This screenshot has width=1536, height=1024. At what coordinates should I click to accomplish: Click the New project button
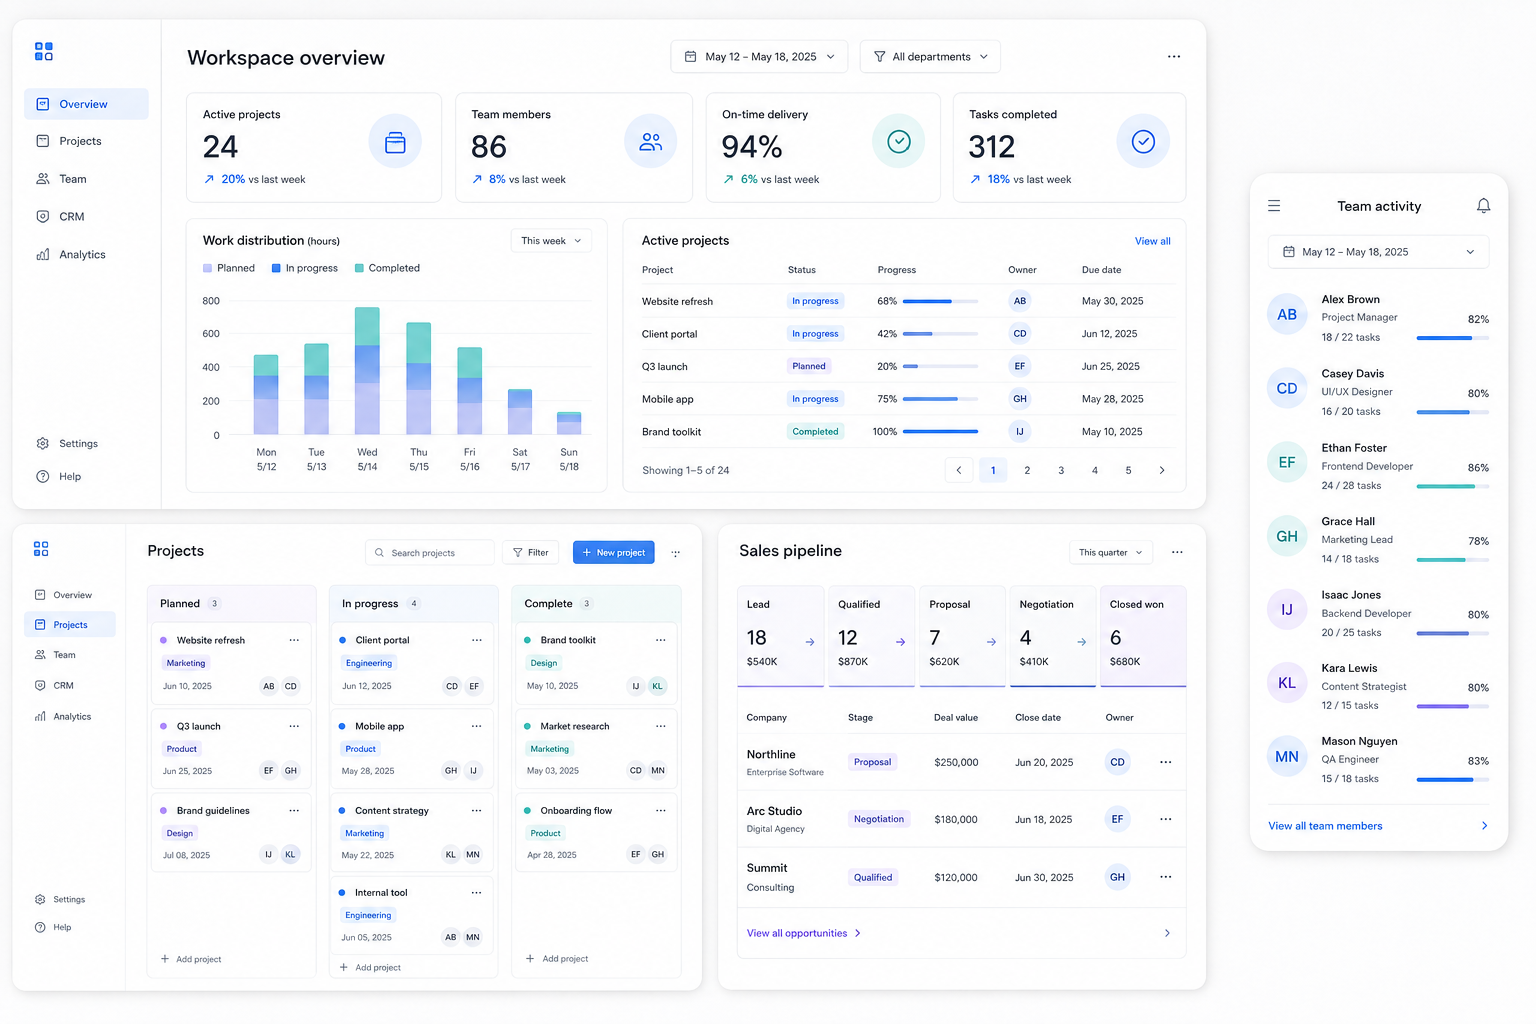coord(614,553)
